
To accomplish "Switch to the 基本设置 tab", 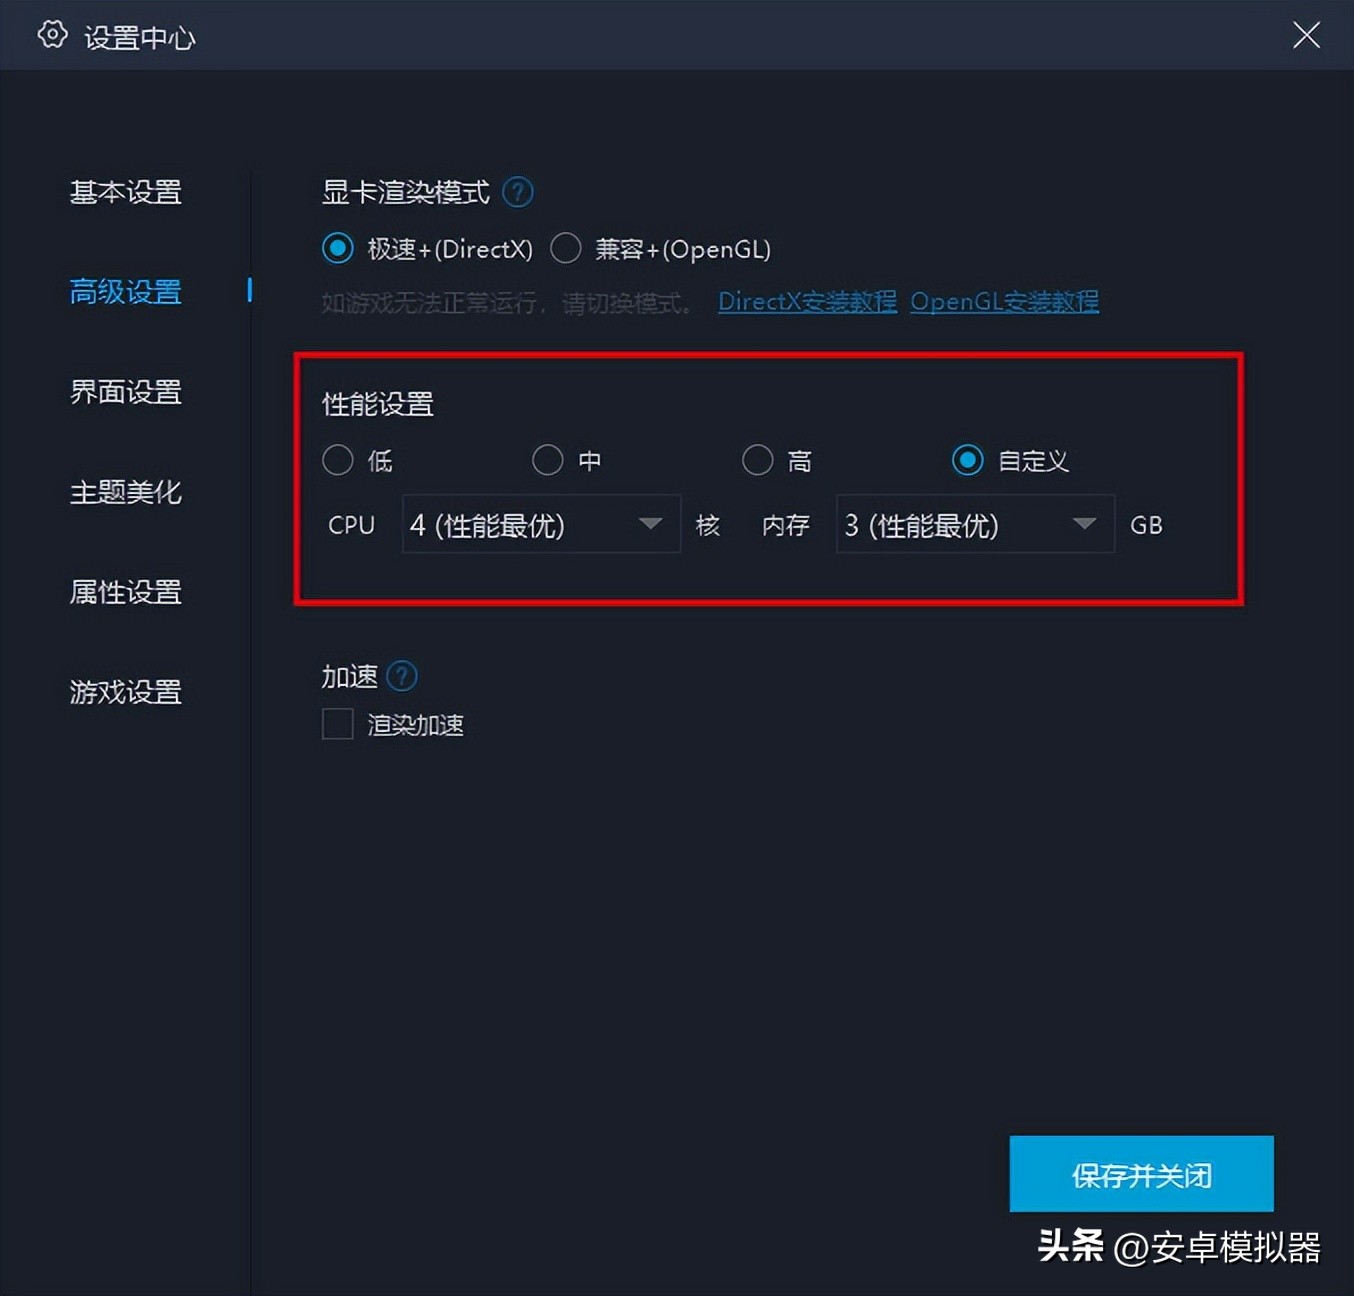I will [124, 193].
